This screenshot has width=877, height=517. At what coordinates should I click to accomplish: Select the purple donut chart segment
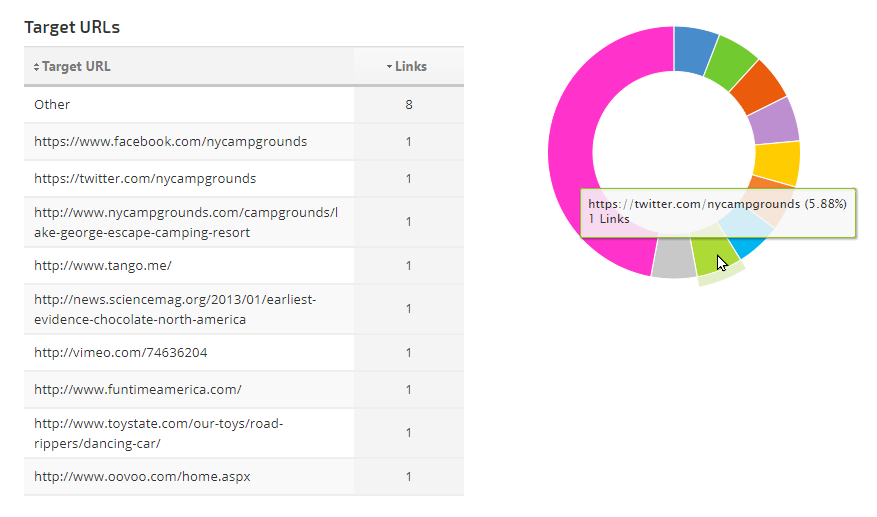[775, 121]
